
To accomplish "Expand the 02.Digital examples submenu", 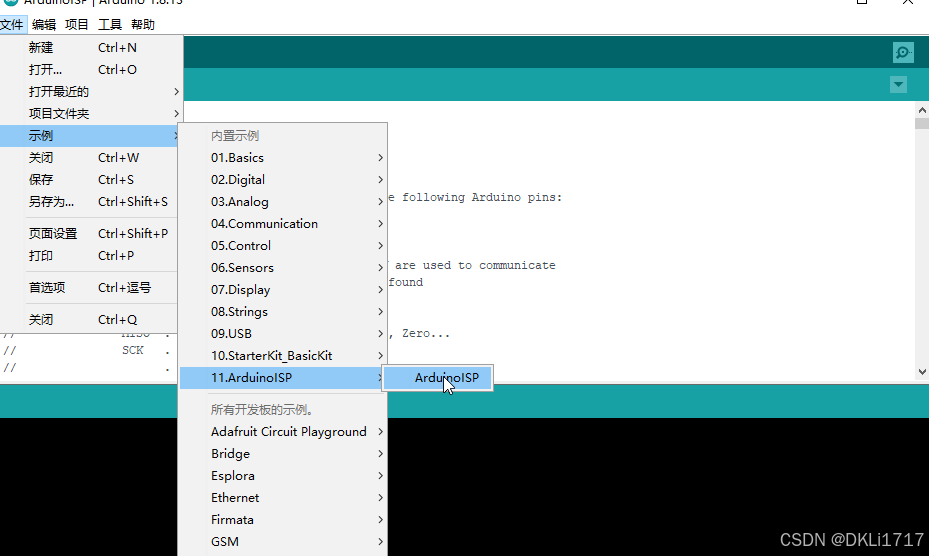I will pyautogui.click(x=283, y=180).
